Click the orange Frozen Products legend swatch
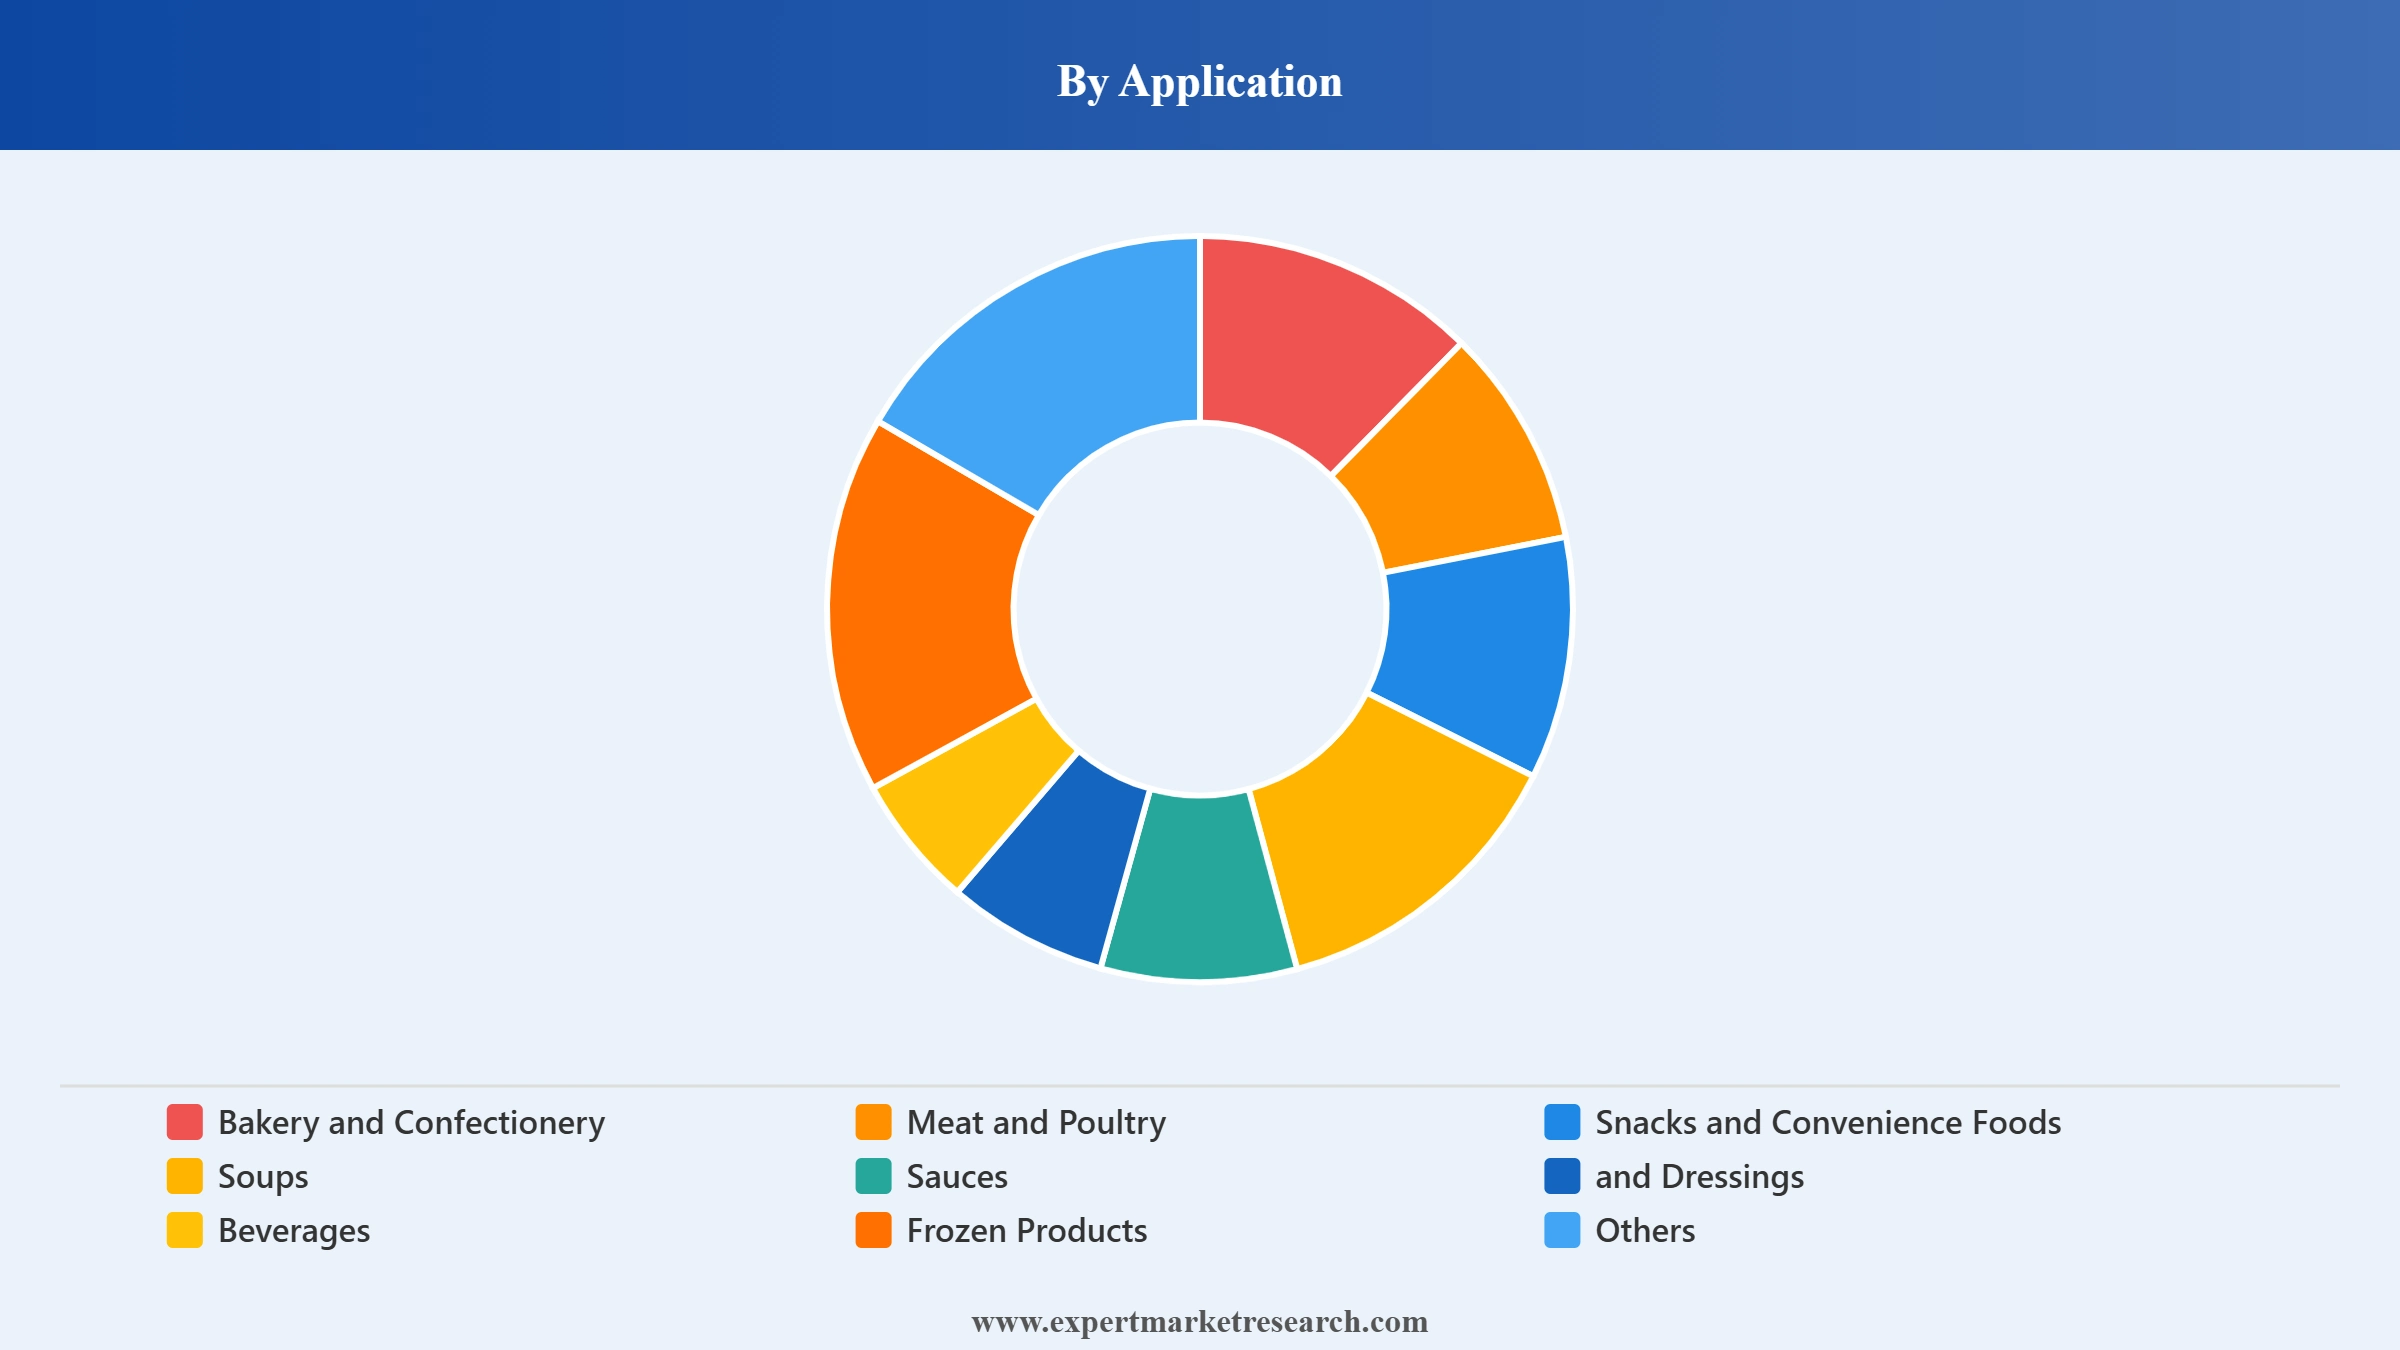This screenshot has width=2400, height=1350. click(873, 1230)
